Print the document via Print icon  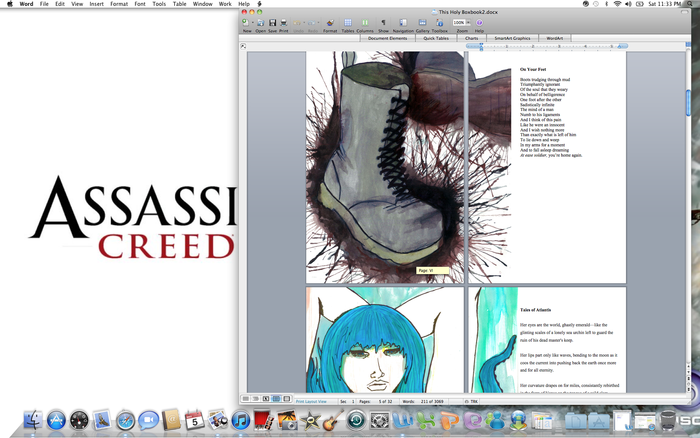(x=283, y=22)
